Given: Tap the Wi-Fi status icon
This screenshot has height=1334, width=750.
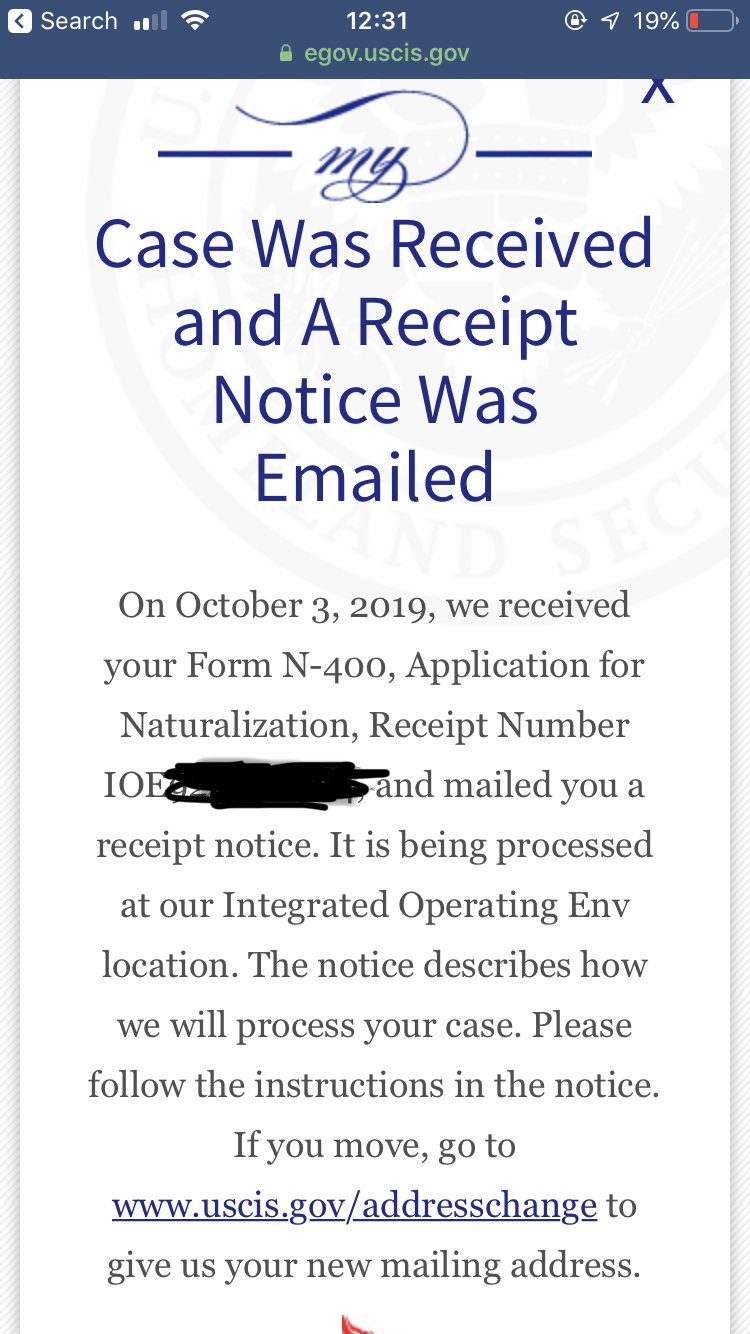Looking at the screenshot, I should [194, 21].
